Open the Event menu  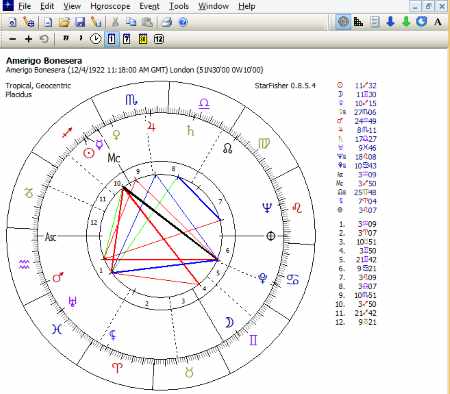click(x=149, y=6)
